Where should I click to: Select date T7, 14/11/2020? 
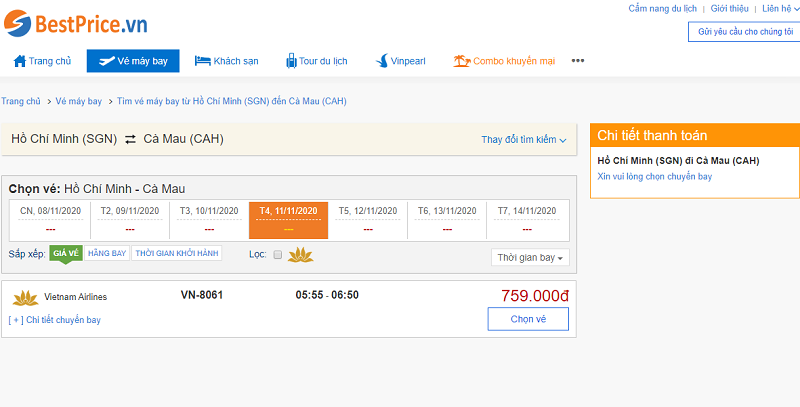527,220
